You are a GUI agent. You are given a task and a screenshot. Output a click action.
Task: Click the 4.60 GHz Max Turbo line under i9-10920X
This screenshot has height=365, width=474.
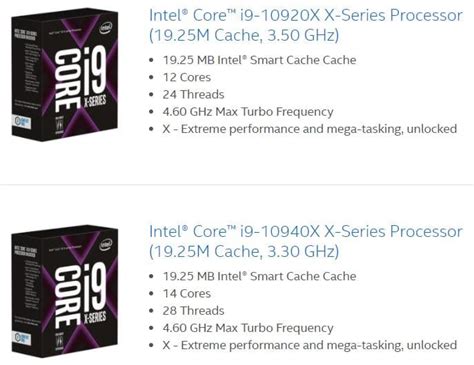pyautogui.click(x=248, y=112)
